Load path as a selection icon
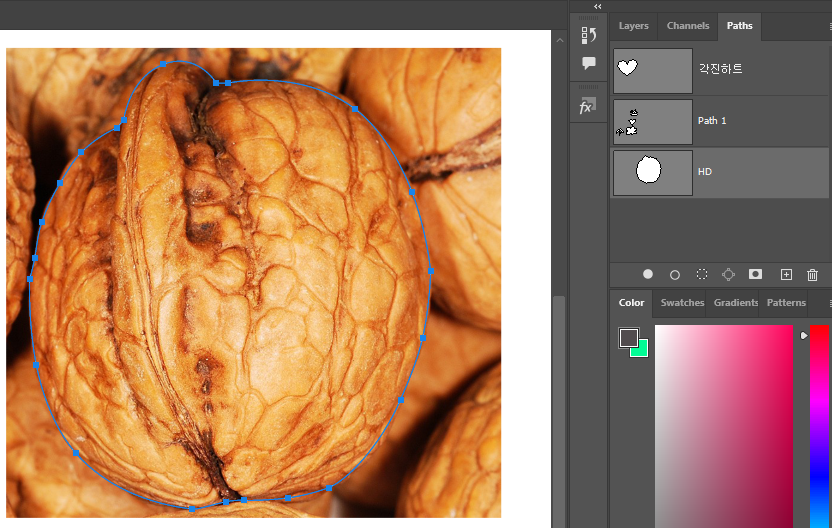Image resolution: width=832 pixels, height=528 pixels. click(702, 274)
